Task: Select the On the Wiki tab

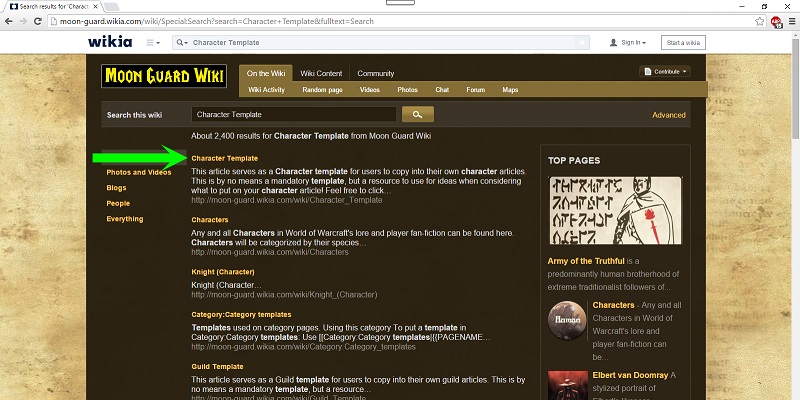Action: click(266, 73)
